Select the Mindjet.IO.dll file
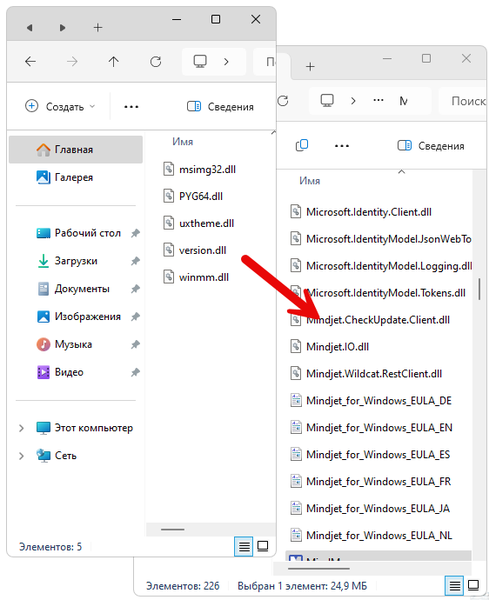 (x=329, y=347)
